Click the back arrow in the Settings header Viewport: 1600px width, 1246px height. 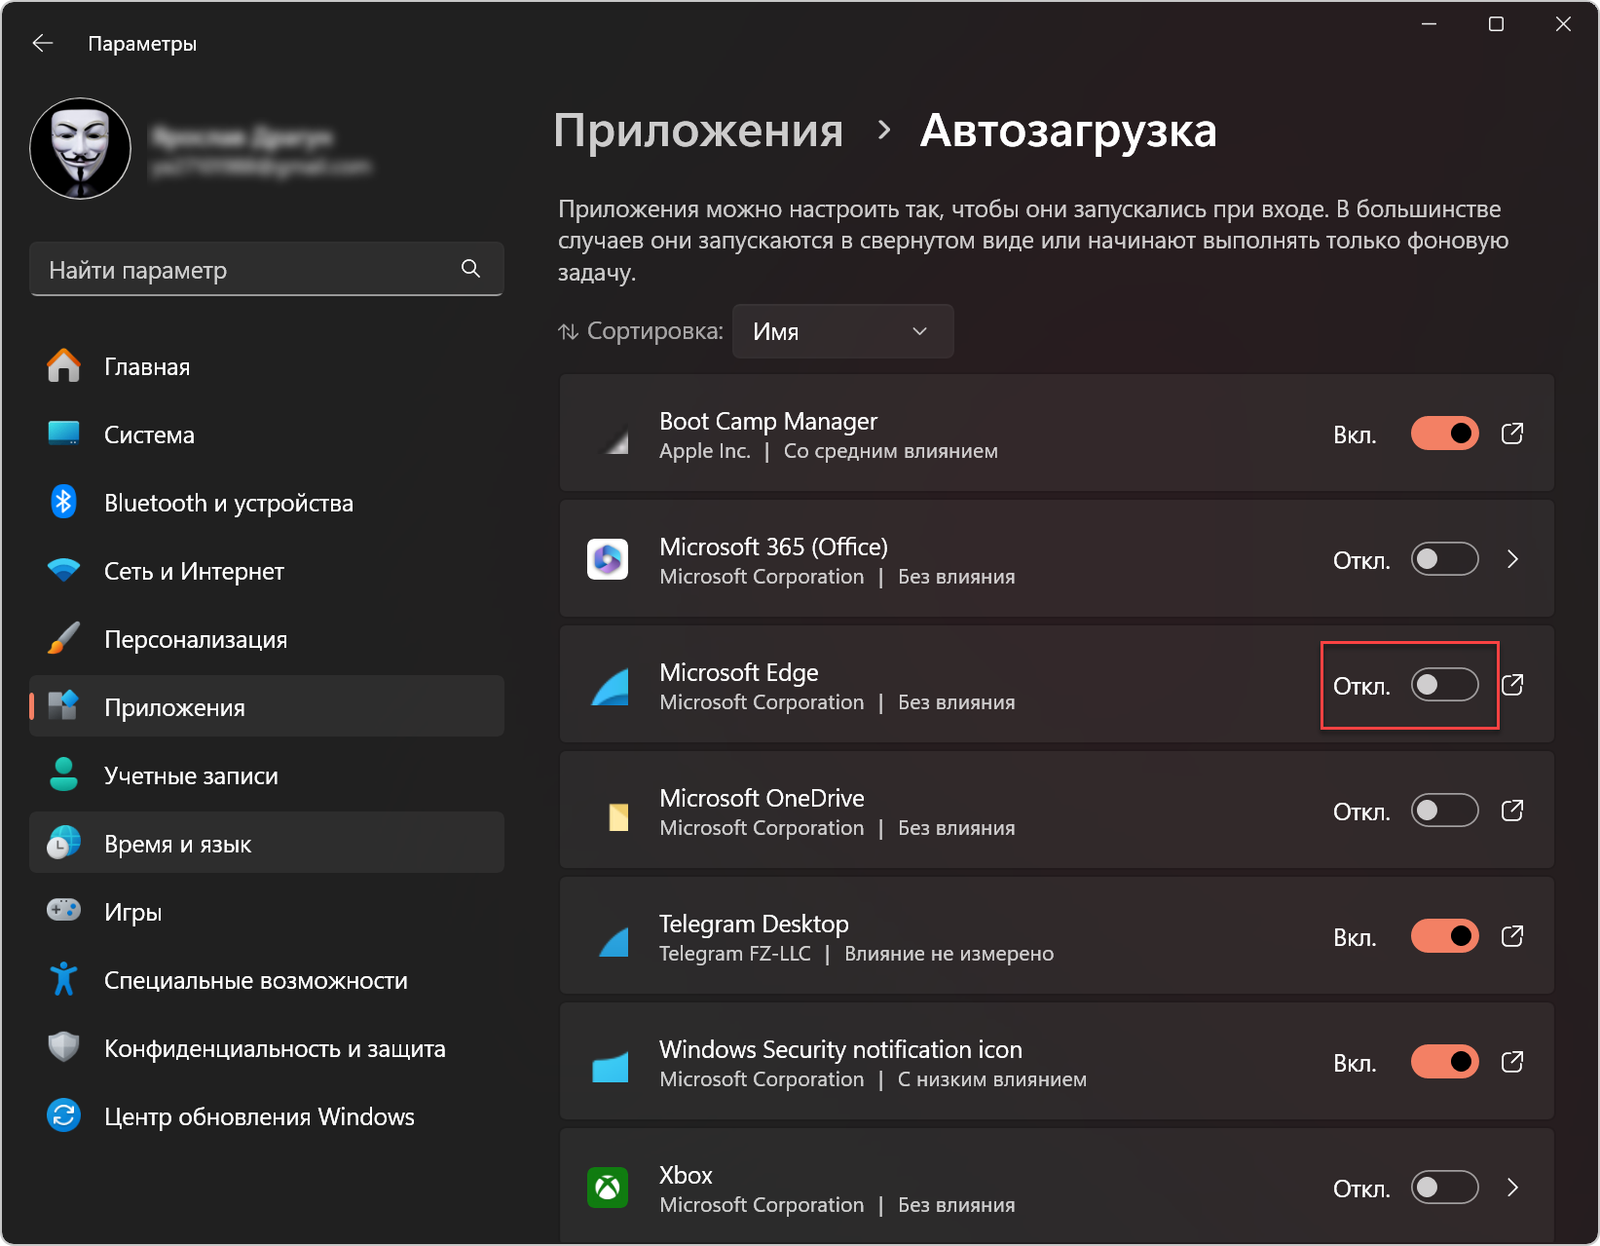pos(42,43)
